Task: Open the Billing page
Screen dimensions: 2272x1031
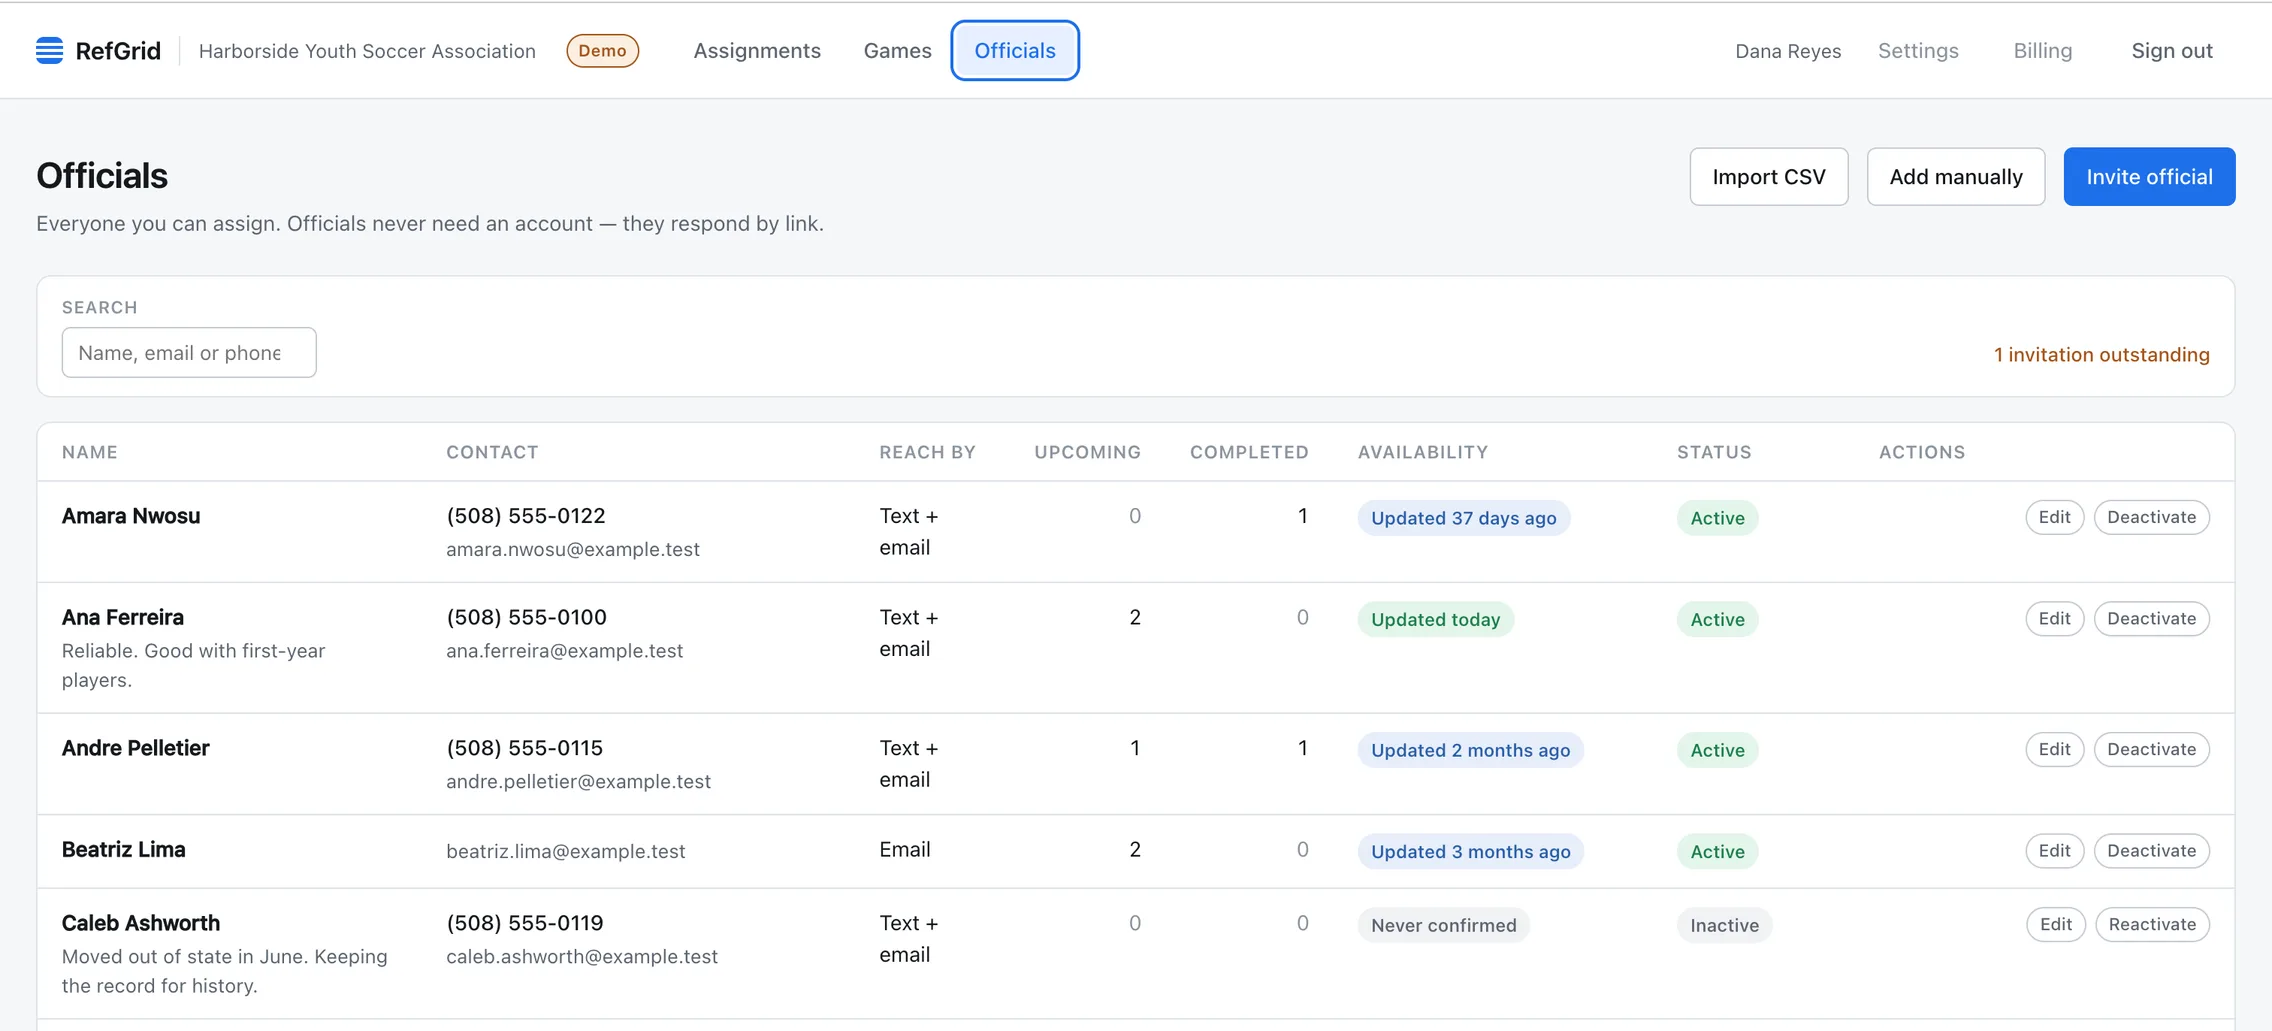Action: [2042, 50]
